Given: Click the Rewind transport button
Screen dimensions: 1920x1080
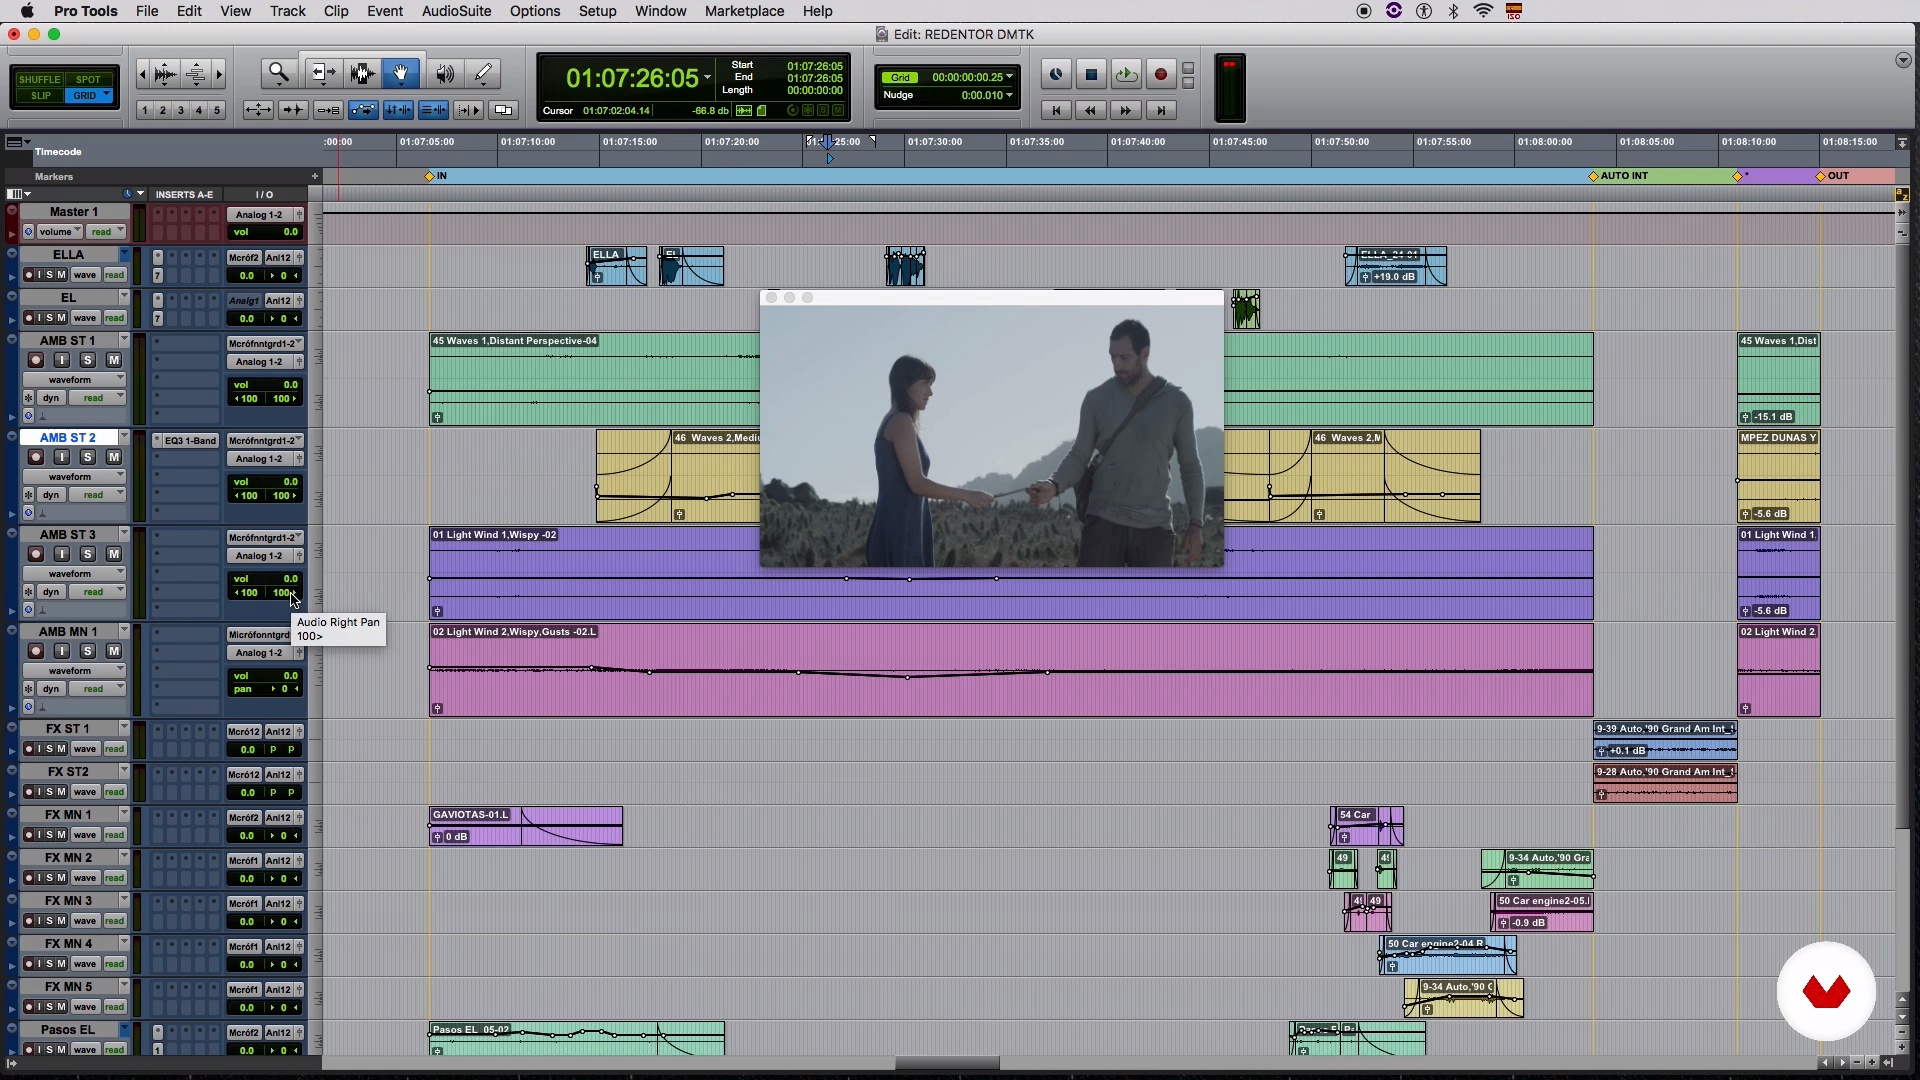Looking at the screenshot, I should (x=1091, y=110).
